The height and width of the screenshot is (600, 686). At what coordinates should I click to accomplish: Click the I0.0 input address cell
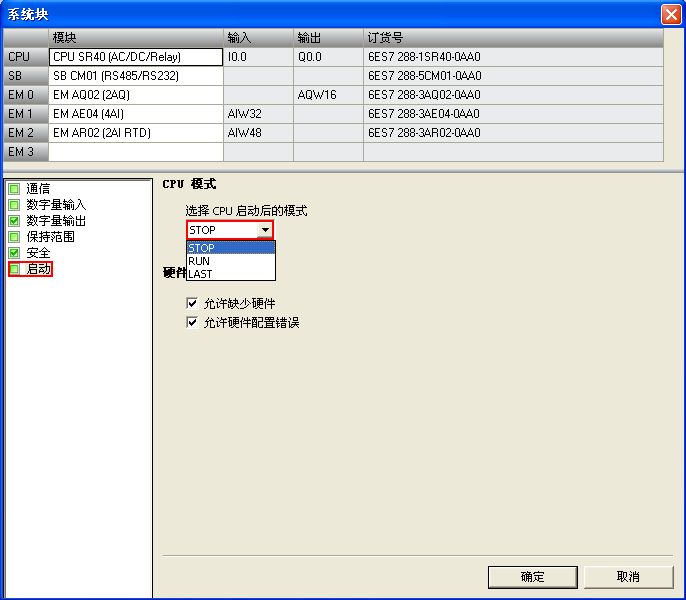point(258,57)
